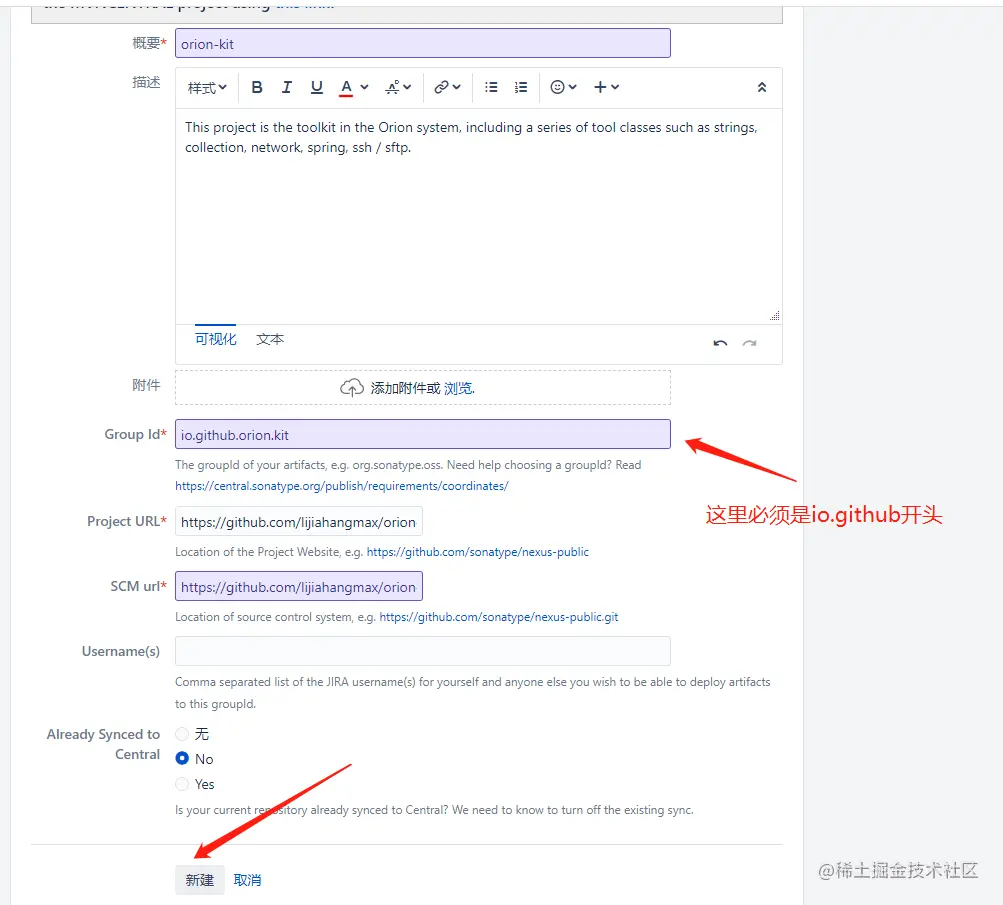Open more text formatting options dropdown
This screenshot has width=1003, height=905.
(398, 87)
